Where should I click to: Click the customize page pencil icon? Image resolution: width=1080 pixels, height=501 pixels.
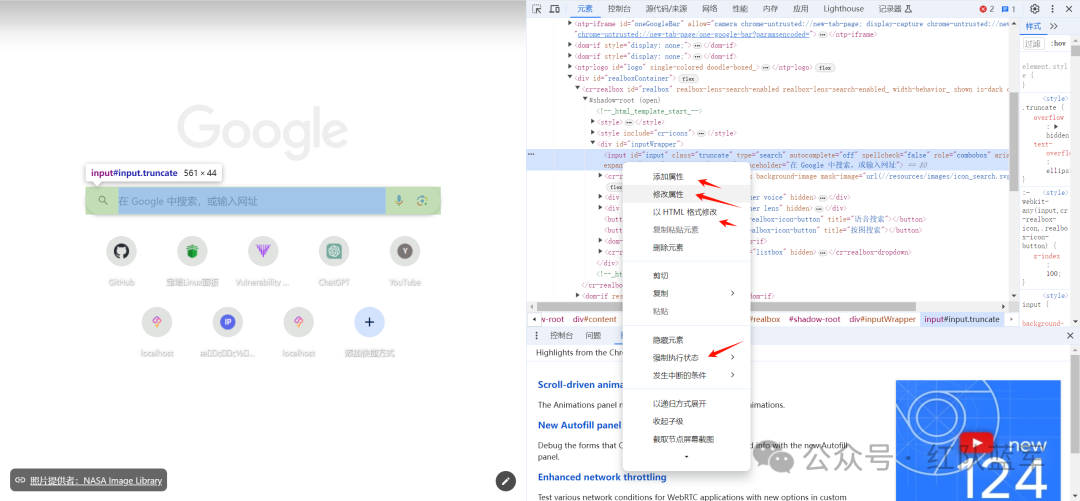pos(506,481)
